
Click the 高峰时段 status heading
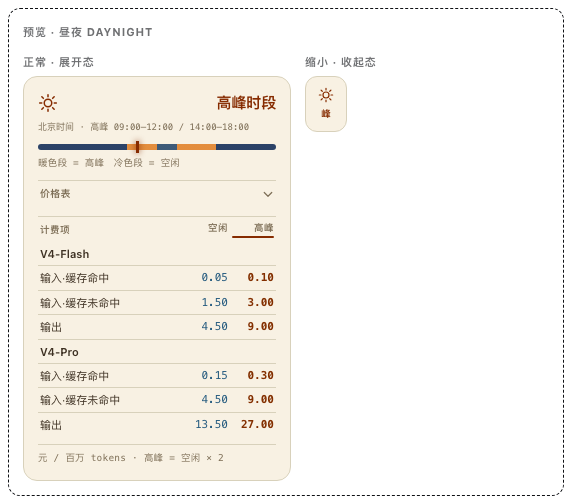coord(246,103)
